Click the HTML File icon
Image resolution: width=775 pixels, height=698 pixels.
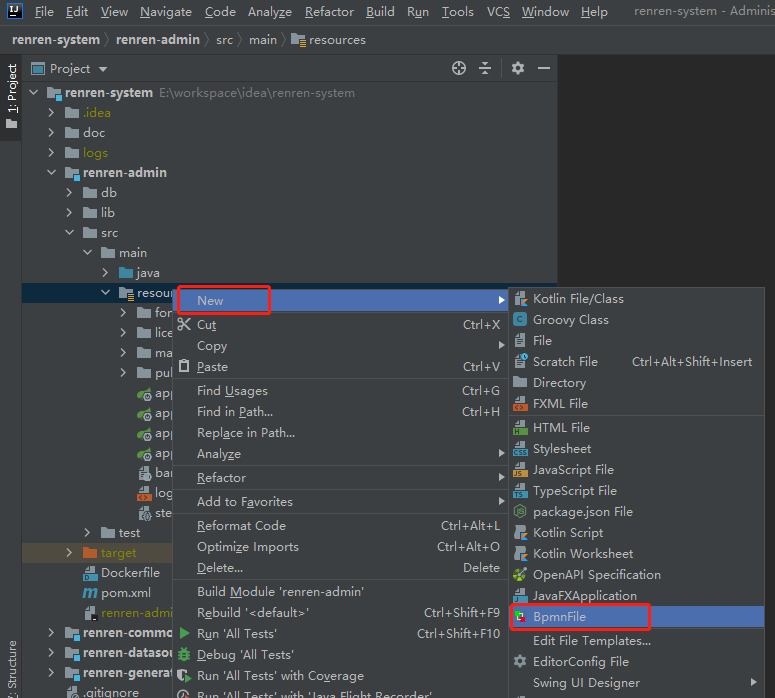(520, 428)
